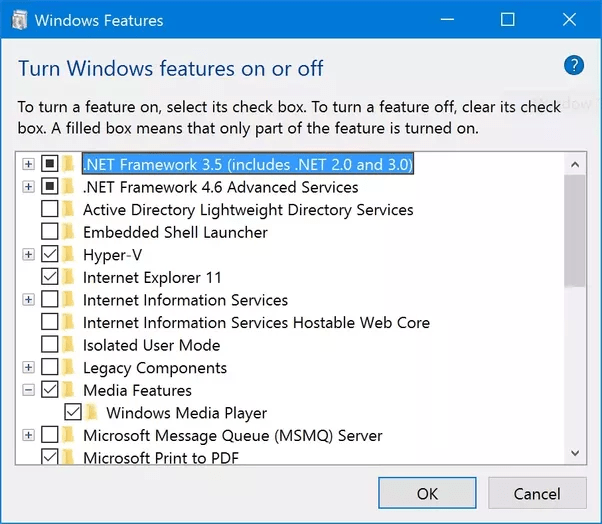Click folder icon beside .NET Framework 4.6 Advanced Services
This screenshot has width=602, height=524.
68,187
